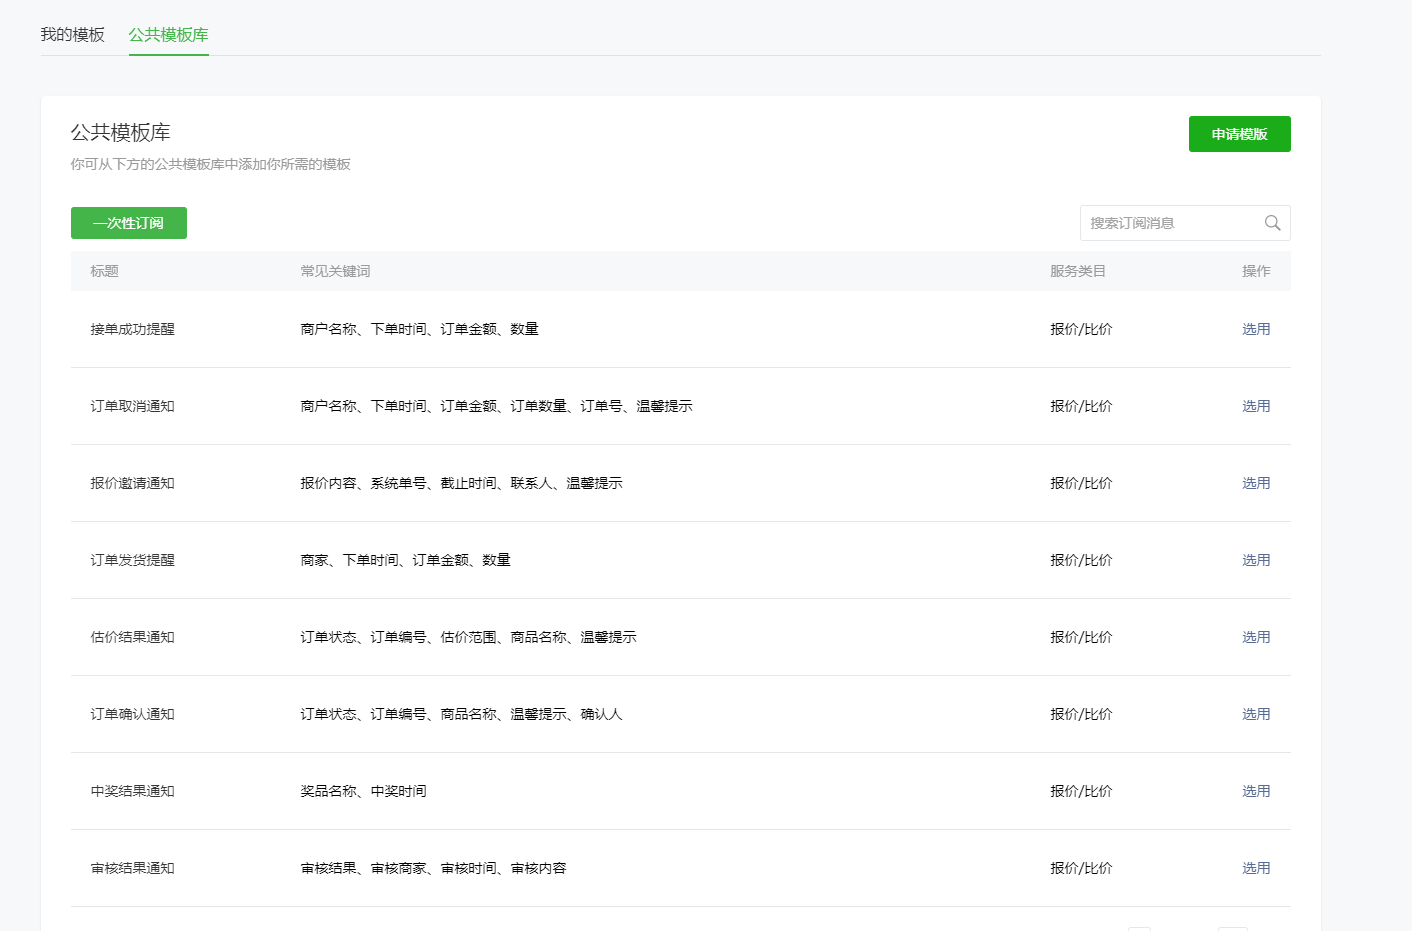Click the 标题 column header
The width and height of the screenshot is (1412, 931).
click(104, 271)
